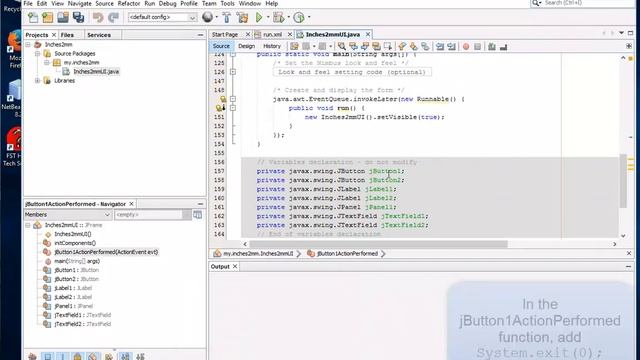Viewport: 640px width, 360px height.
Task: Click the editor vertical scrollbar thumb
Action: [623, 181]
